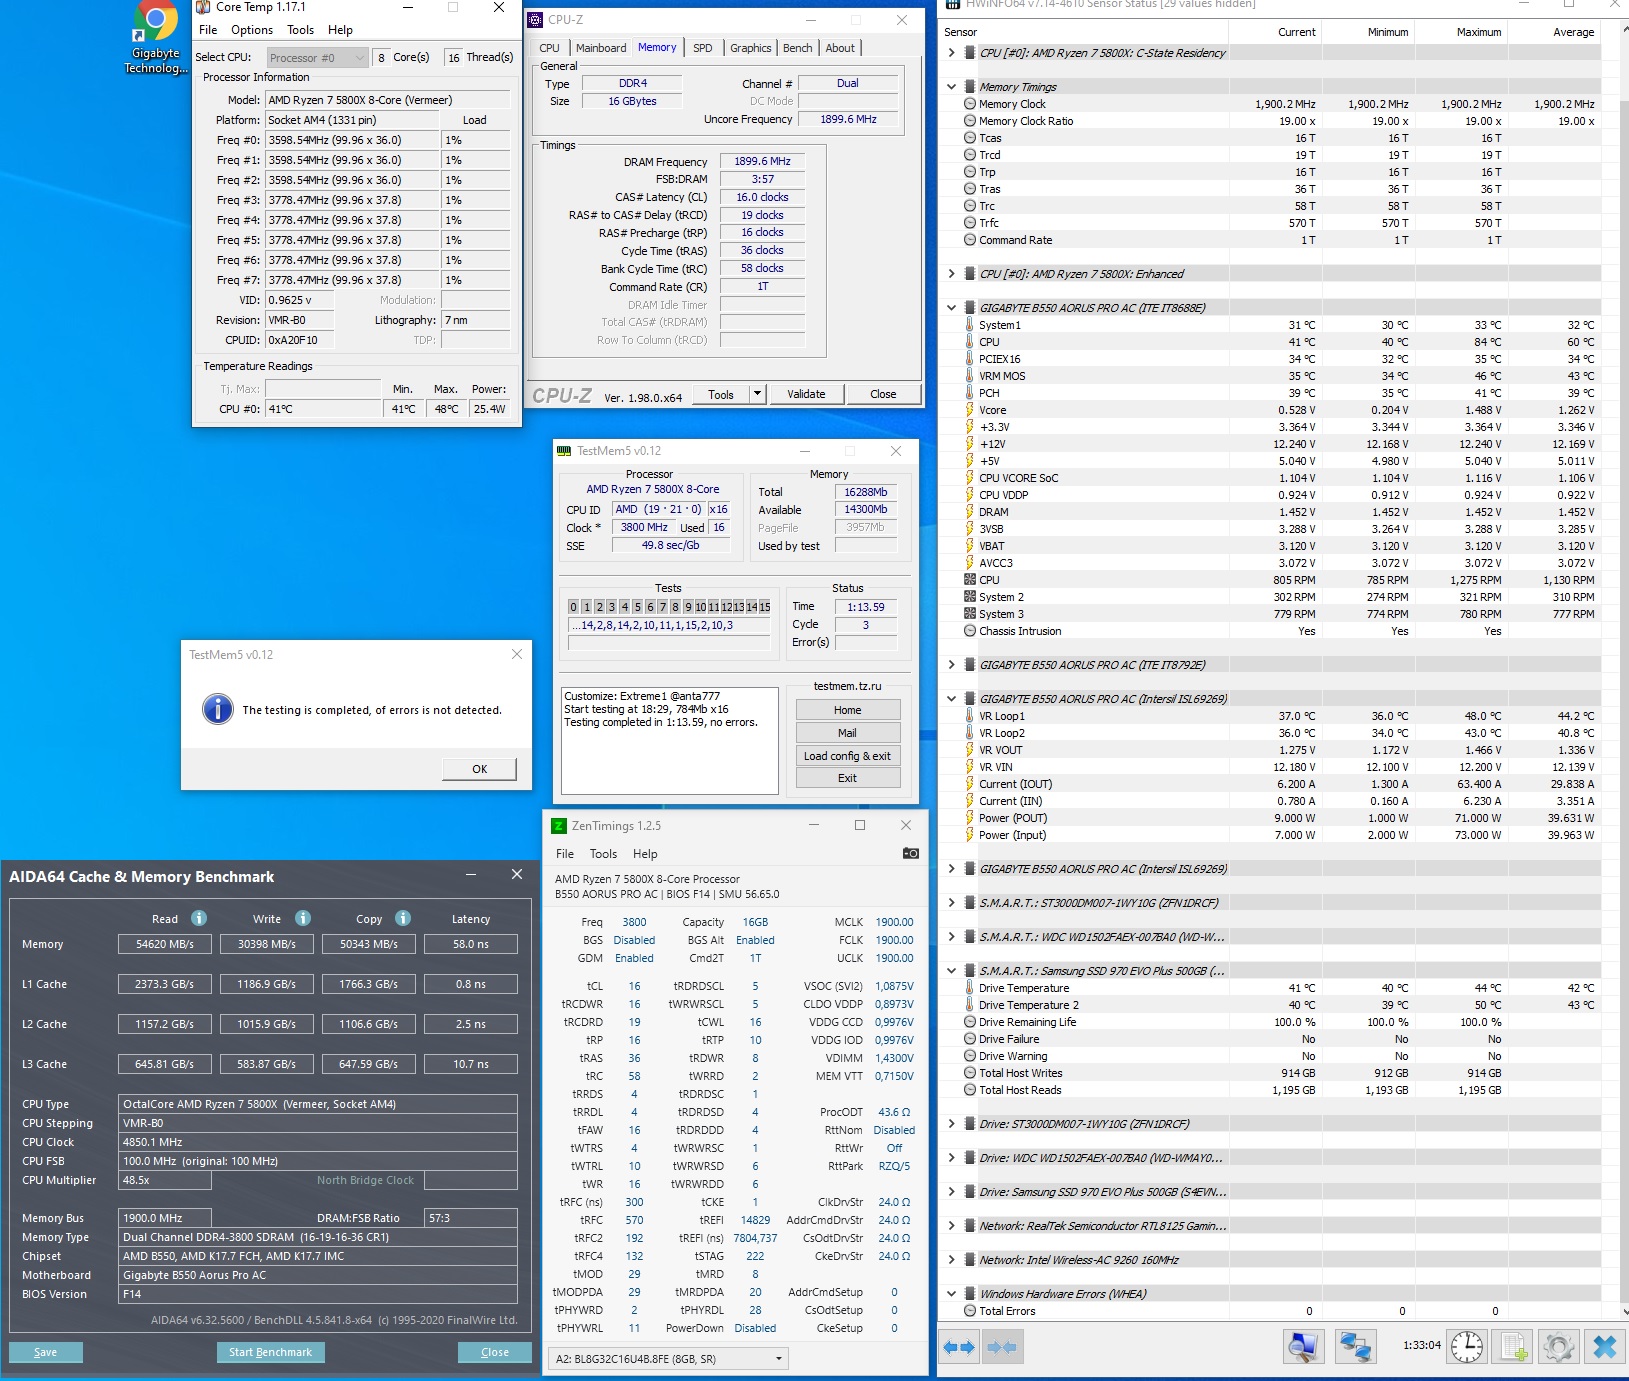This screenshot has height=1381, width=1629.
Task: Click Mail button in TestMem5
Action: point(847,733)
